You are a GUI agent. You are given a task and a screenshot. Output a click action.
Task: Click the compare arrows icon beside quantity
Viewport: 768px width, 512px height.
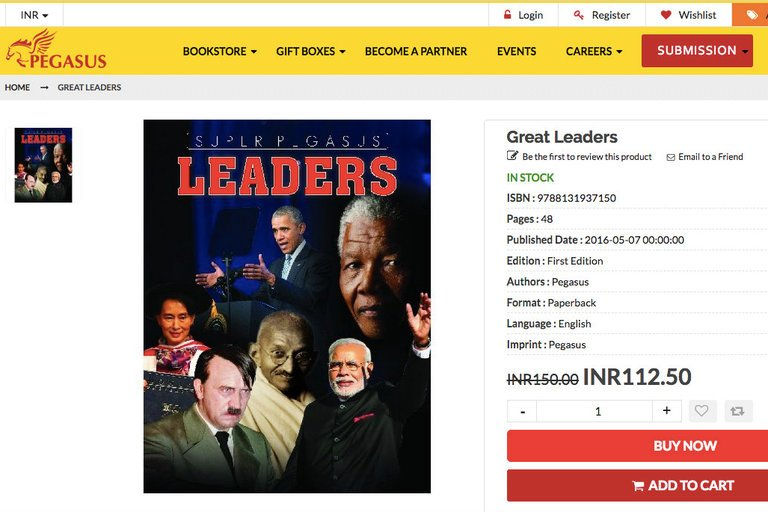pos(738,411)
